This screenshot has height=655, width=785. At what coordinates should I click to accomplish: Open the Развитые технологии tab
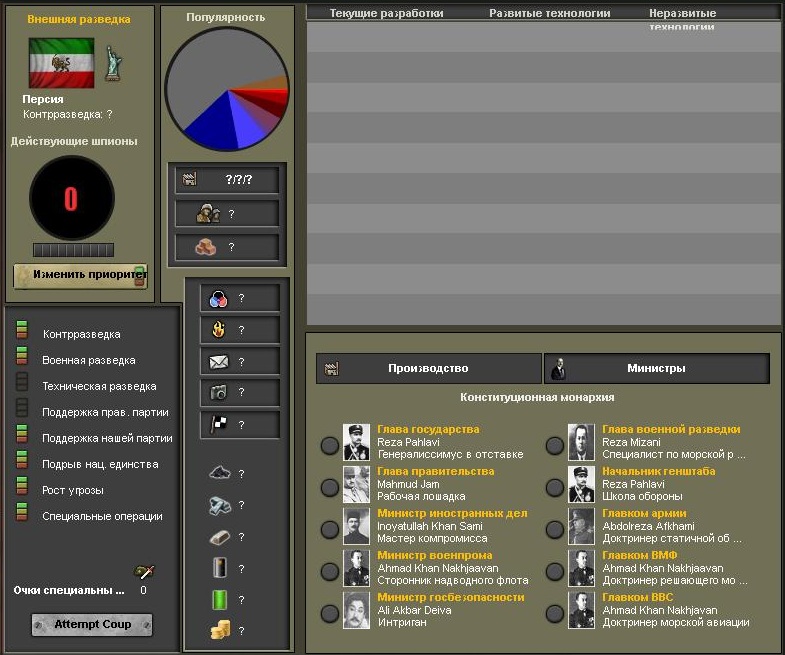coord(549,14)
